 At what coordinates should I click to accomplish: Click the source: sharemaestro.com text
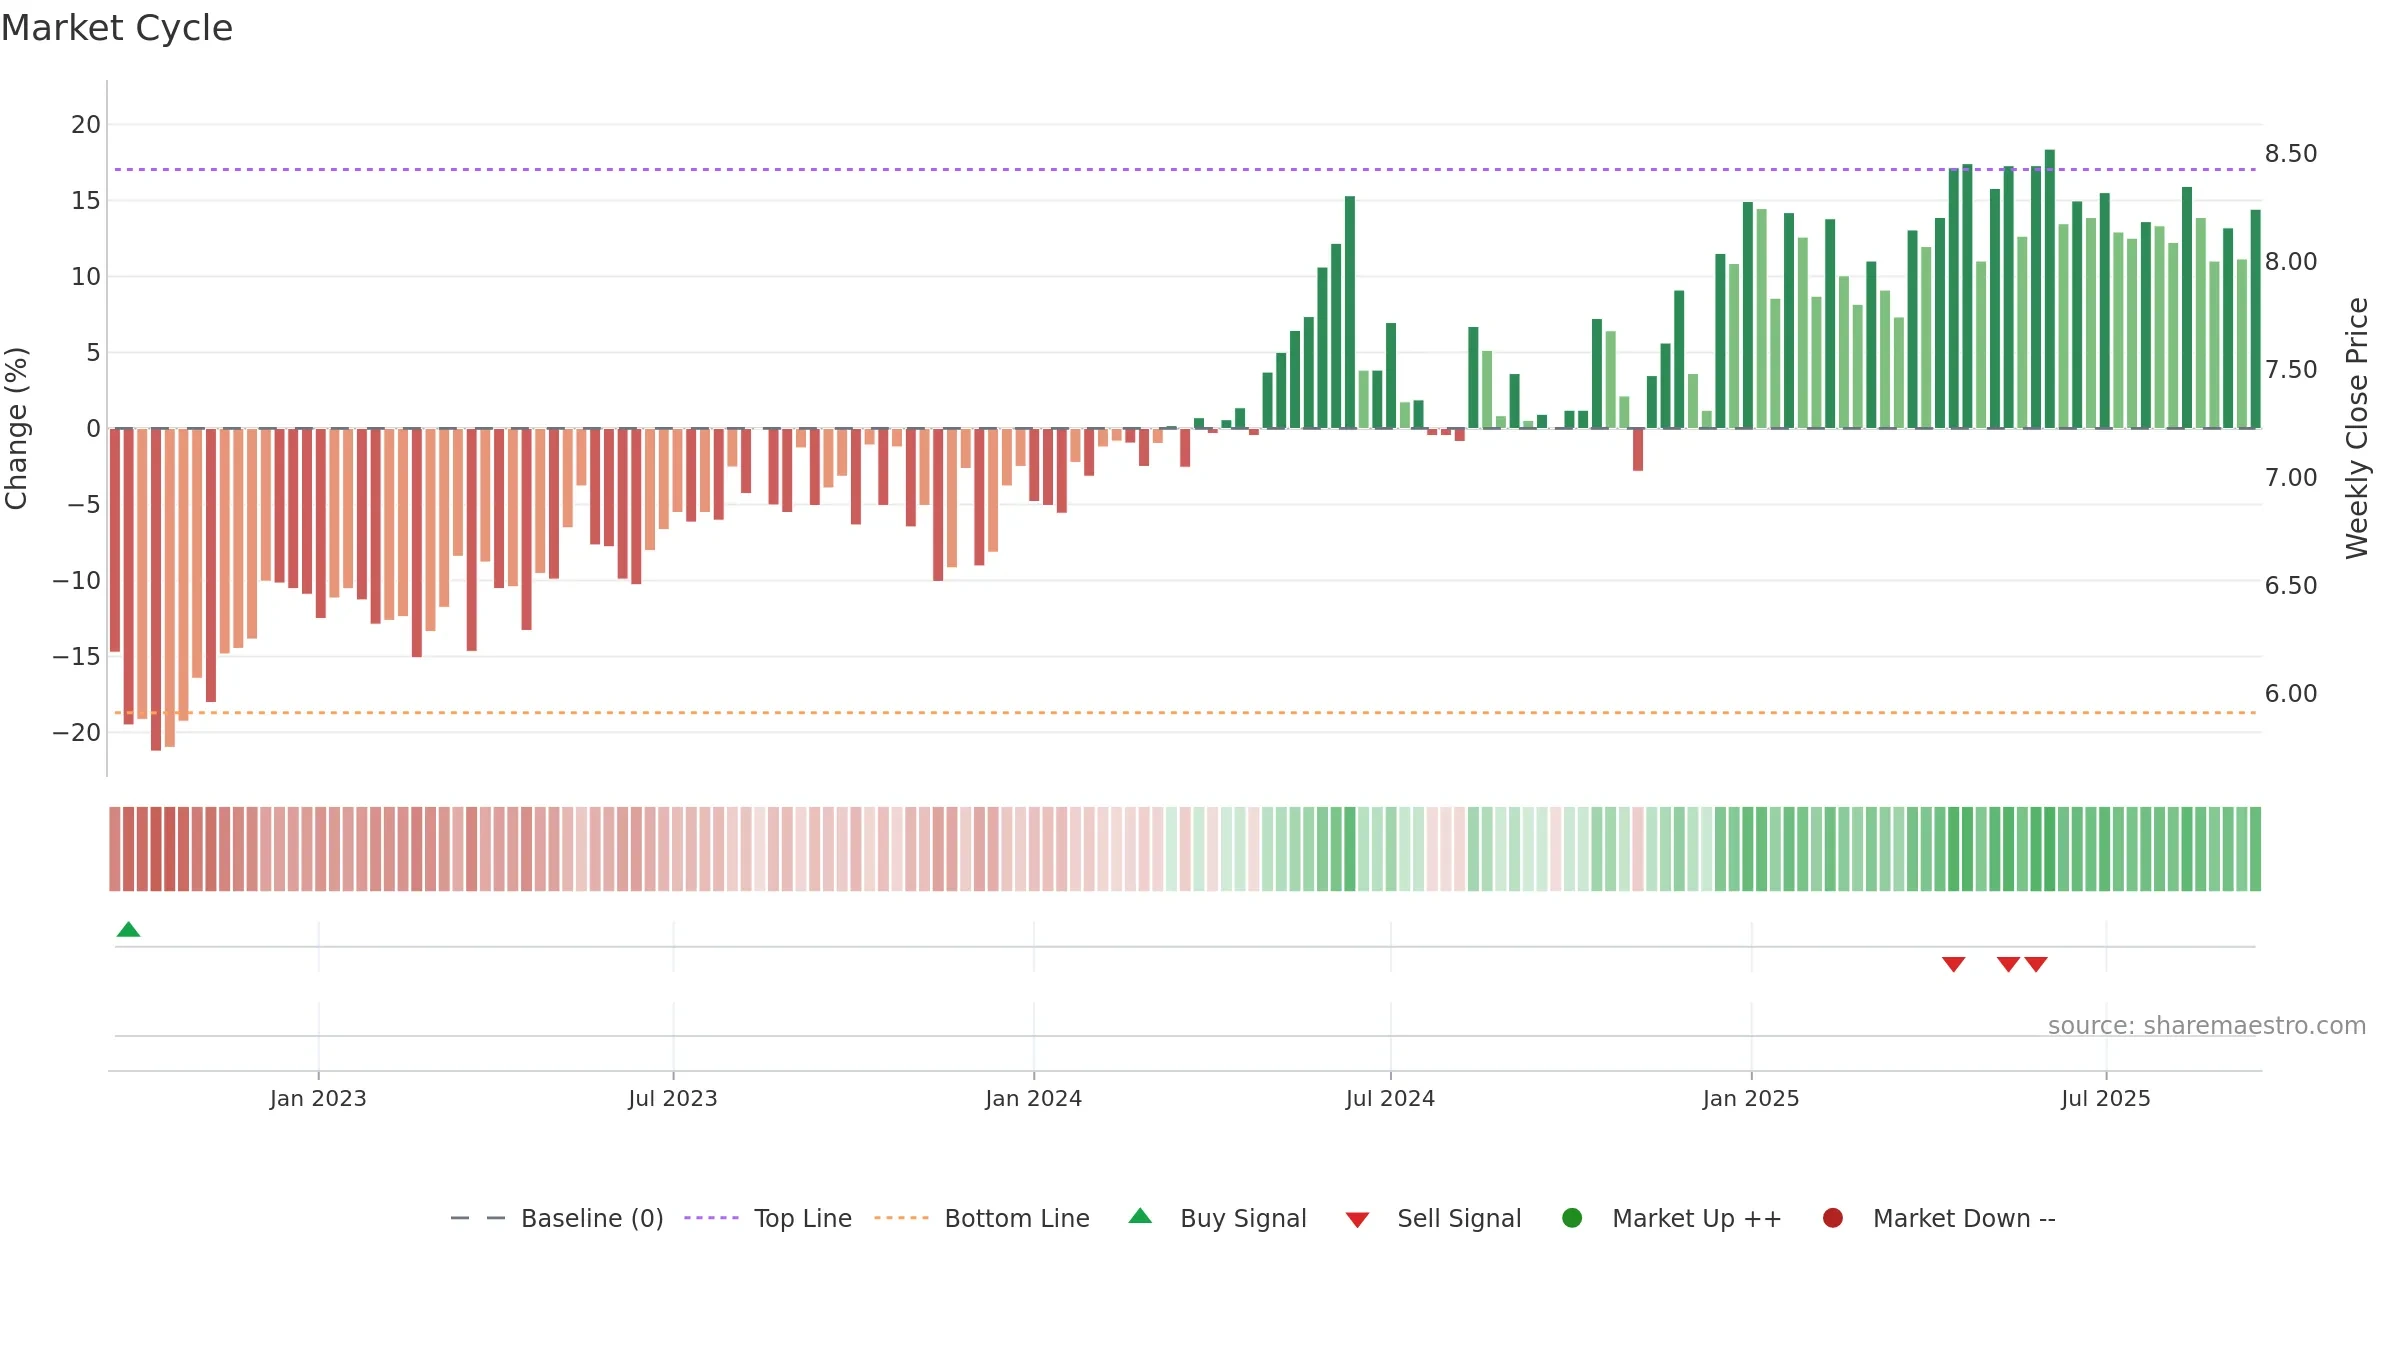(2207, 1025)
